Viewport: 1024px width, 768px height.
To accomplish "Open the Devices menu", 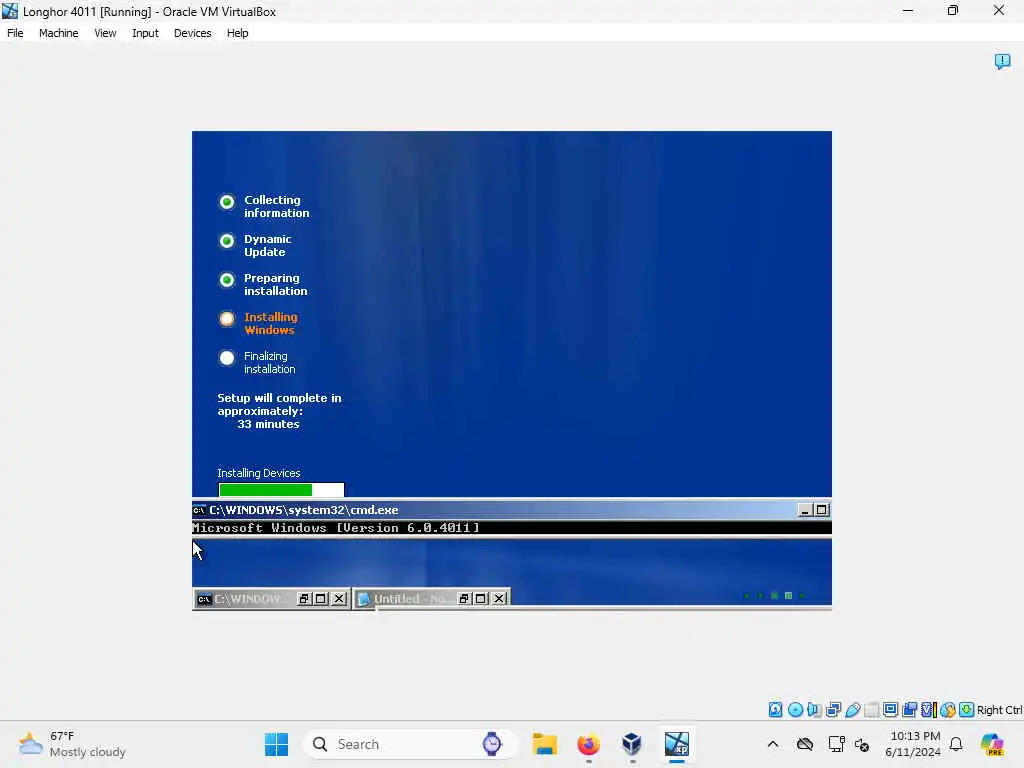I will [x=192, y=33].
